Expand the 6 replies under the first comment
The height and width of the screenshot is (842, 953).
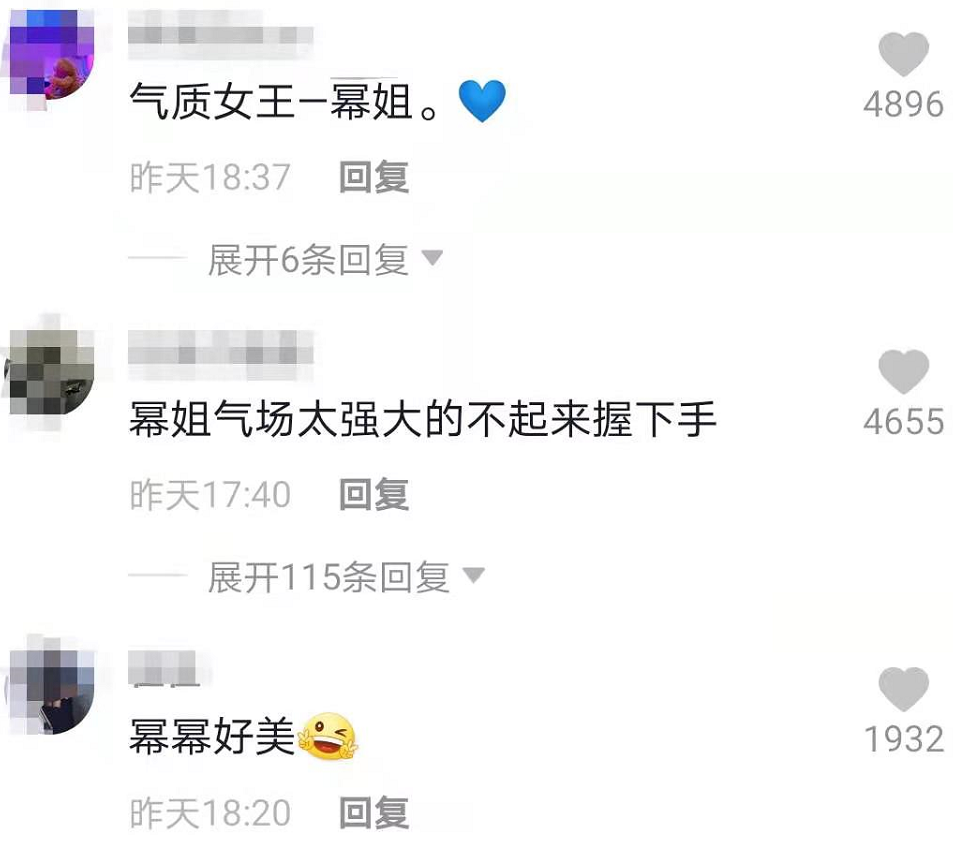pos(308,260)
